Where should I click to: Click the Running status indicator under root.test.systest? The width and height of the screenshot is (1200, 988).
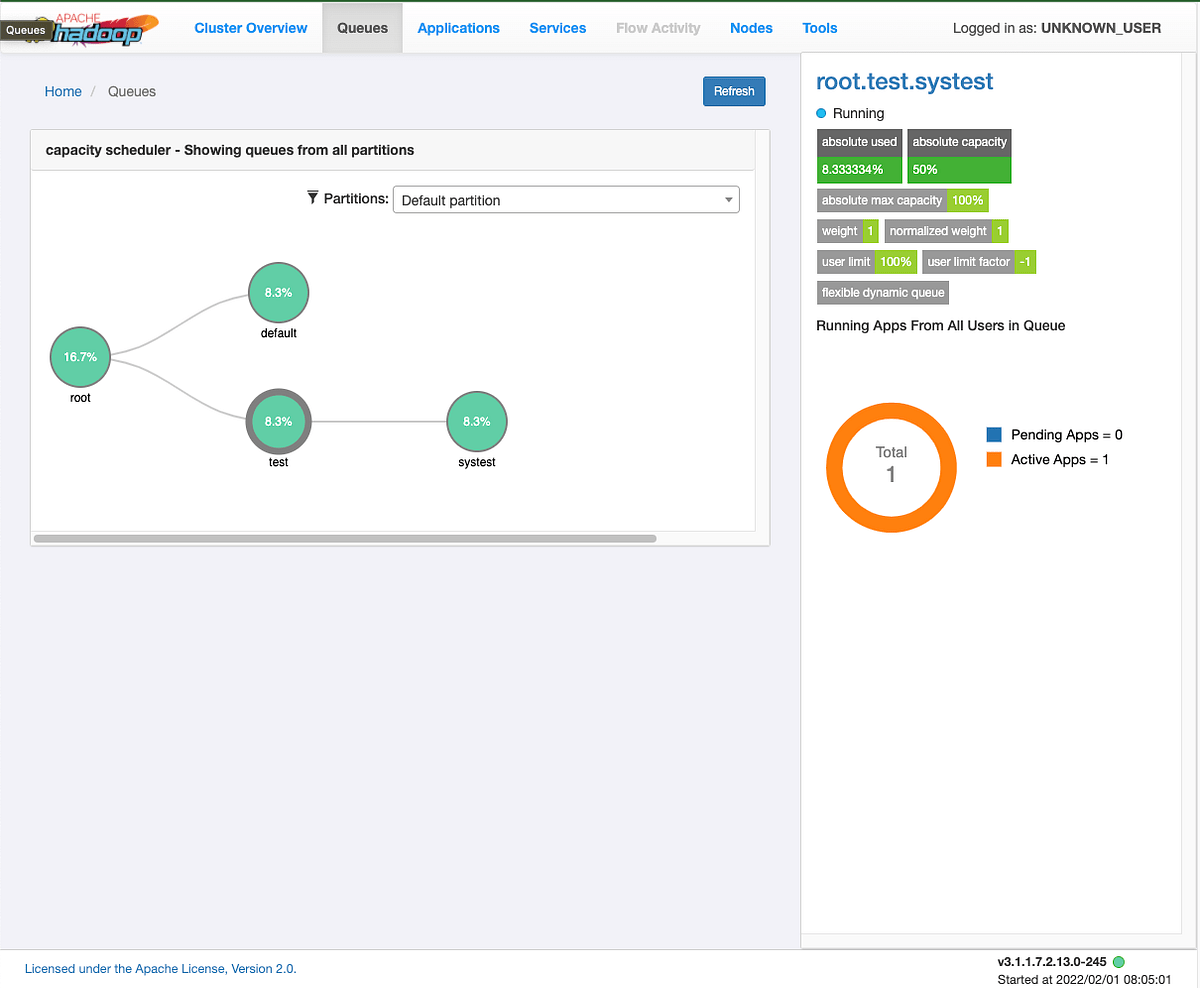point(822,114)
